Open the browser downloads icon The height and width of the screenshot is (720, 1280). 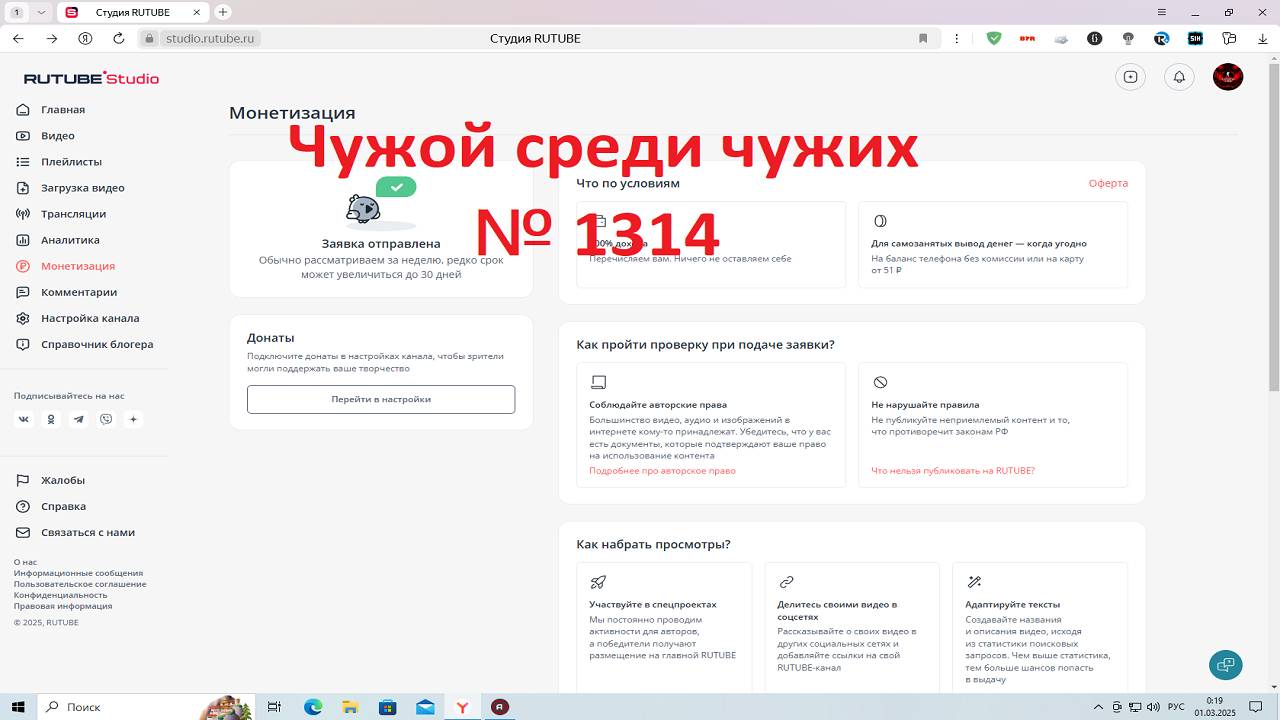point(1262,38)
